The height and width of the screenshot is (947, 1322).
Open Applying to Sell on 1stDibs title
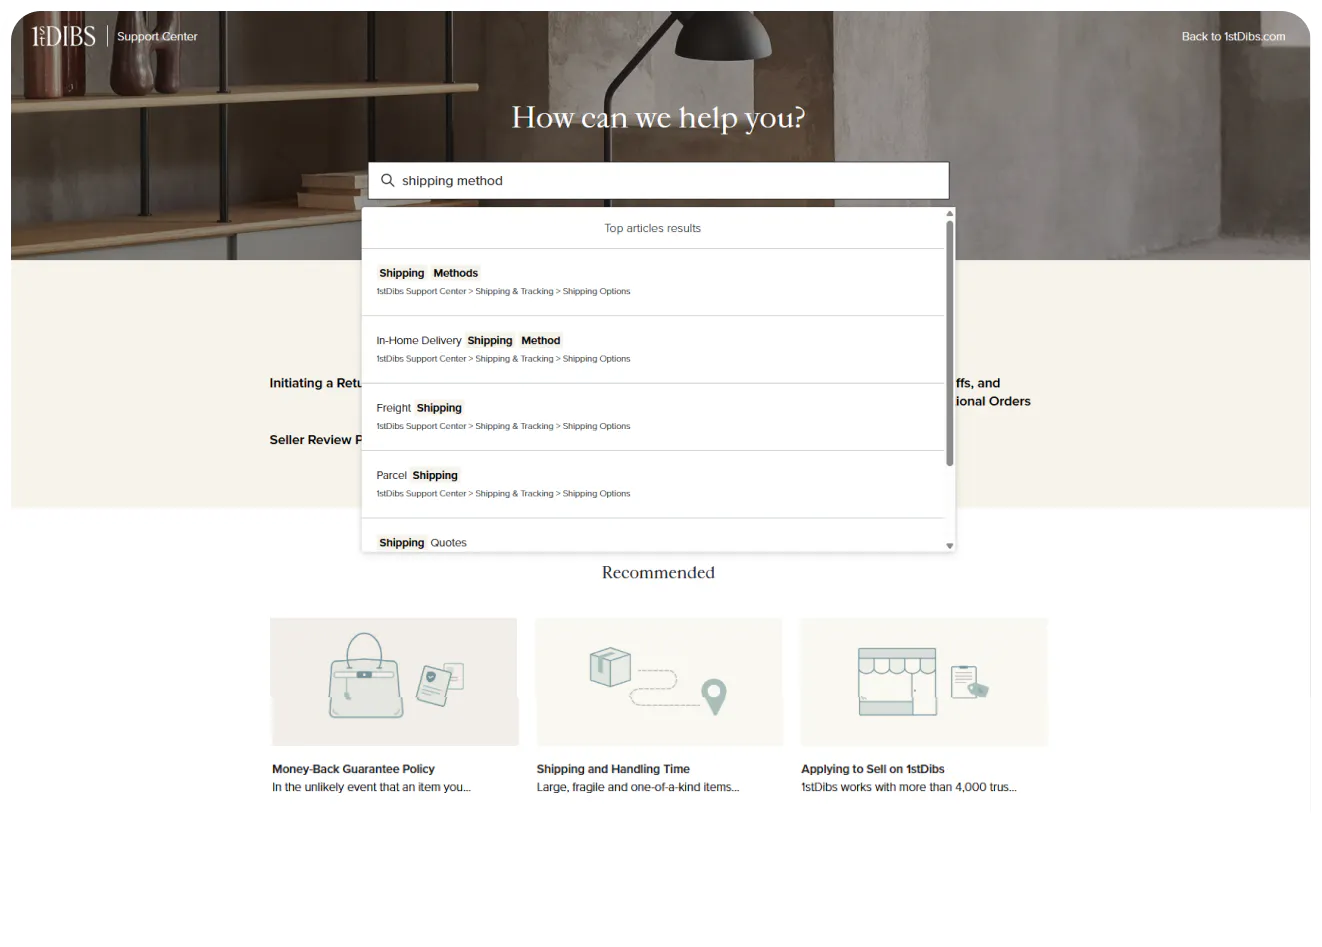point(873,769)
